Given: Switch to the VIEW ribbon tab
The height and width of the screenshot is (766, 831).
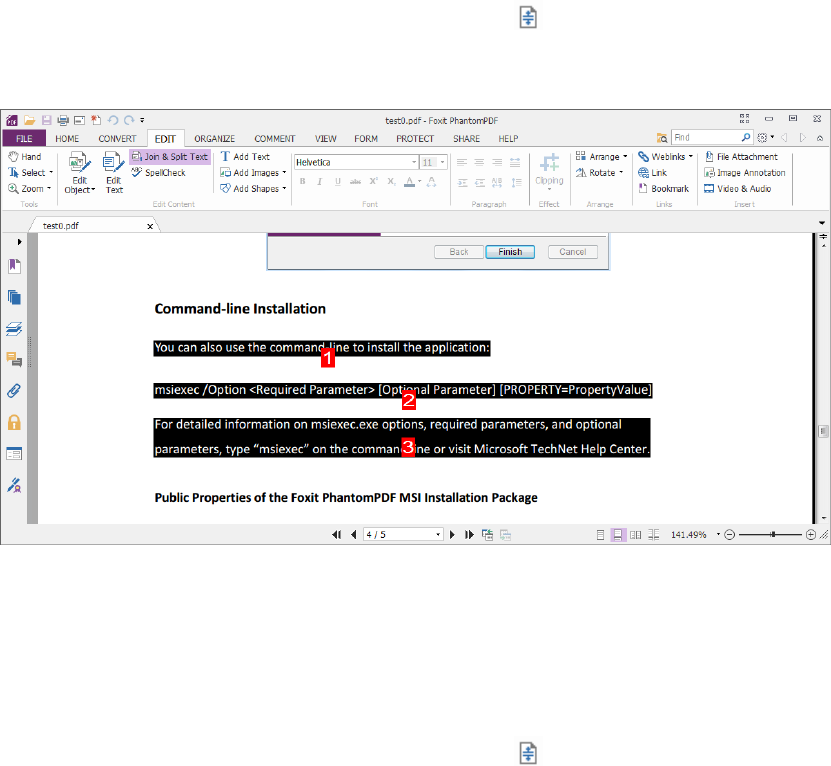Looking at the screenshot, I should pyautogui.click(x=325, y=138).
